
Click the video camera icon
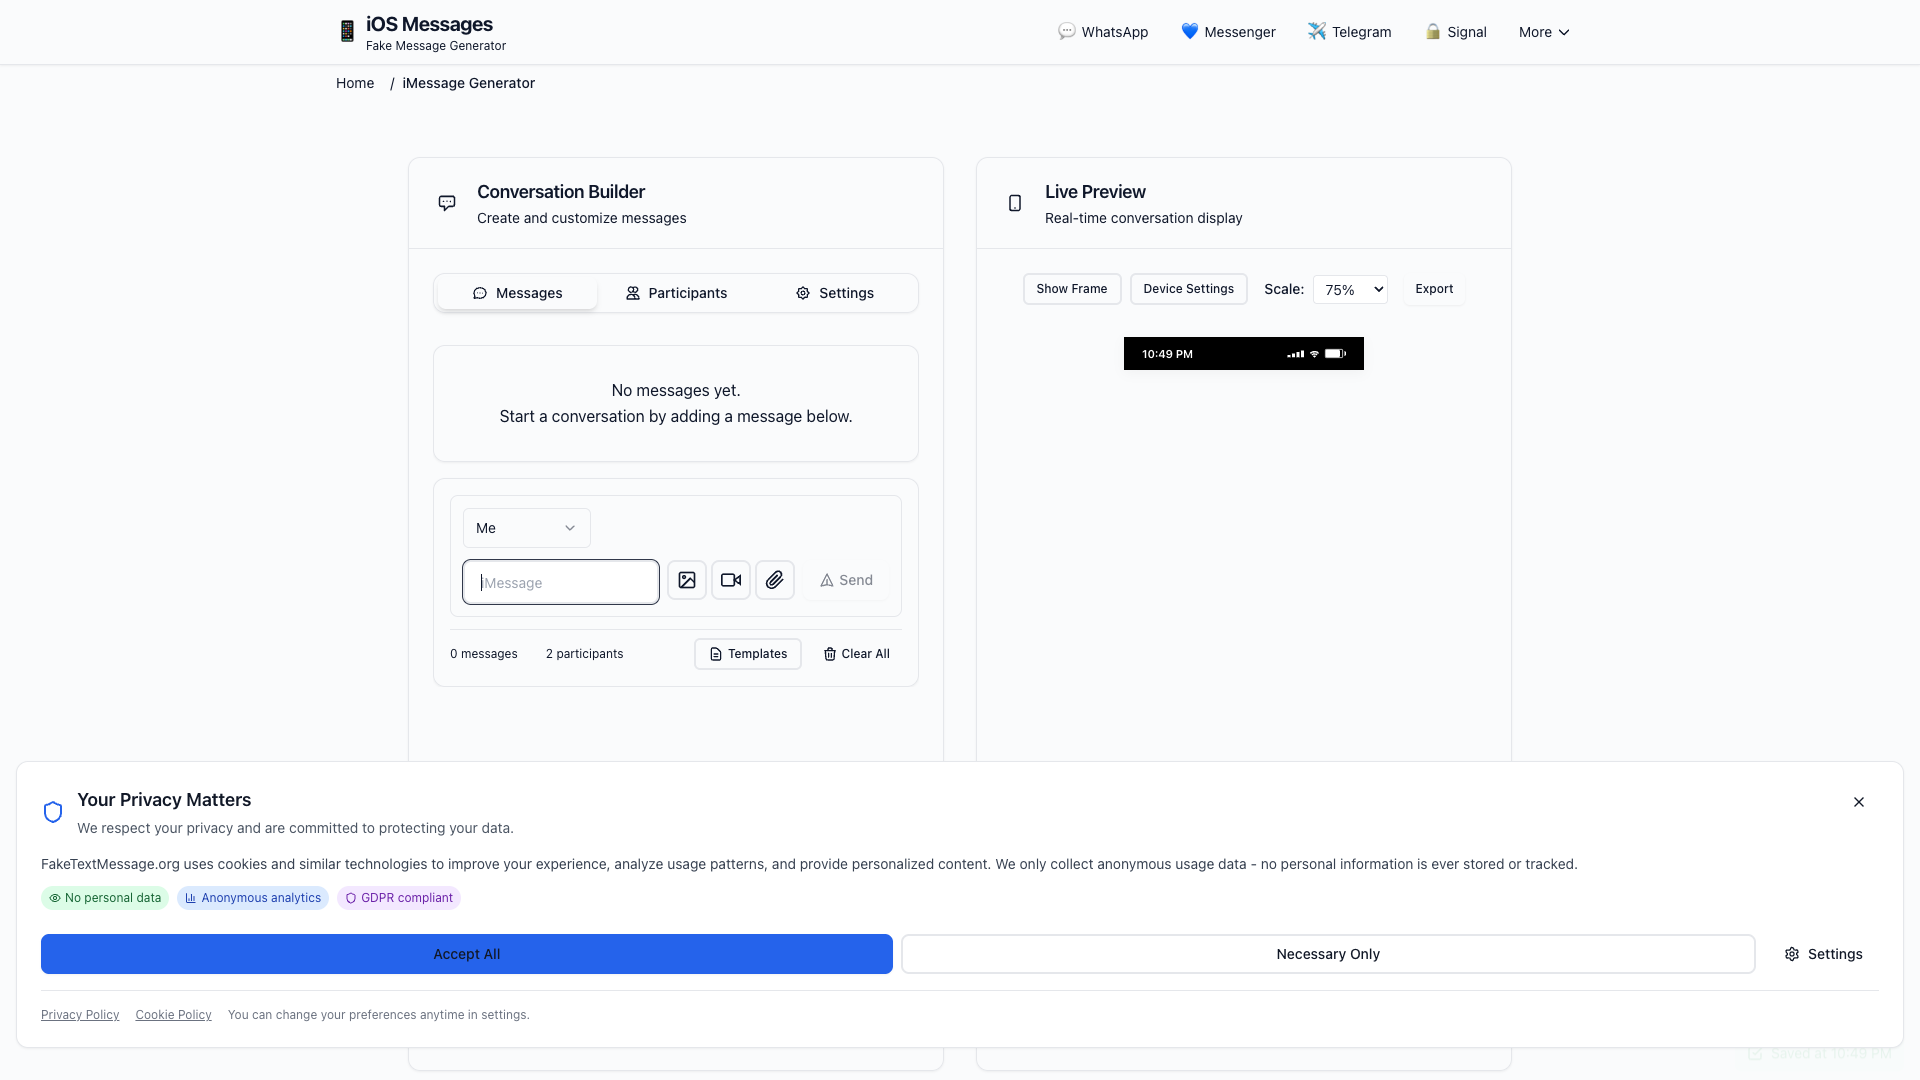tap(731, 580)
